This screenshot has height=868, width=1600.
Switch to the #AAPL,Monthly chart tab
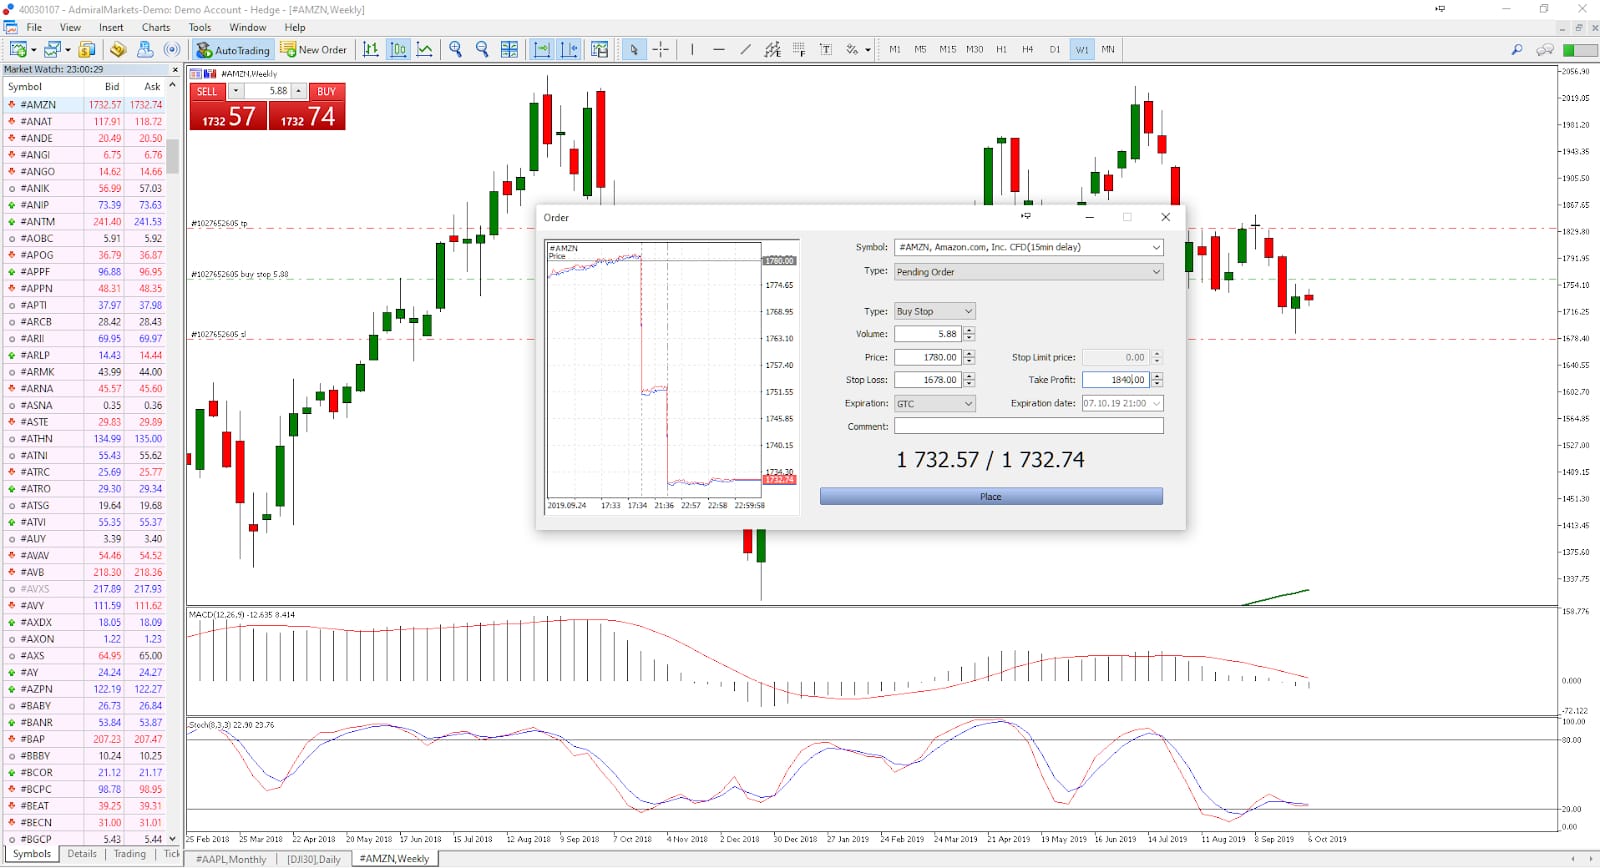click(231, 859)
